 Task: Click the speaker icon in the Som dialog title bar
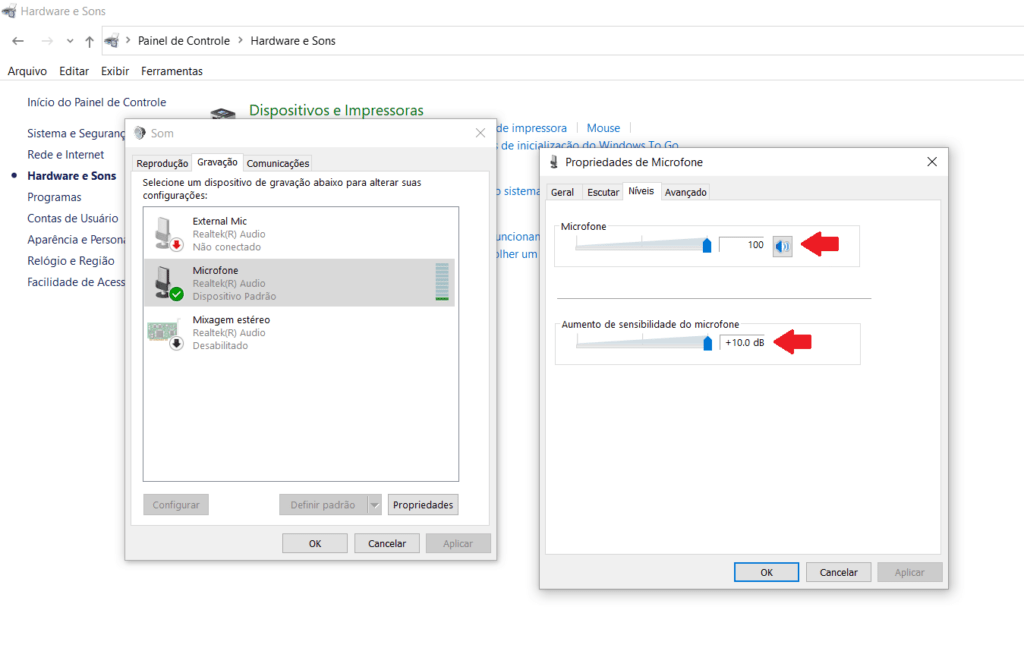[x=141, y=132]
